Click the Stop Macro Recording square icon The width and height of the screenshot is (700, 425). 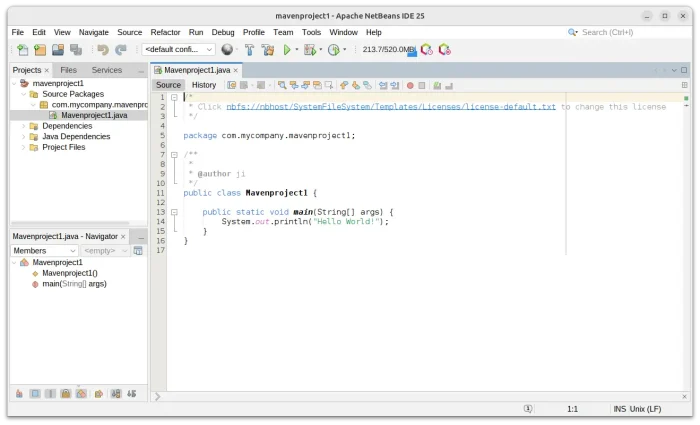click(x=422, y=85)
